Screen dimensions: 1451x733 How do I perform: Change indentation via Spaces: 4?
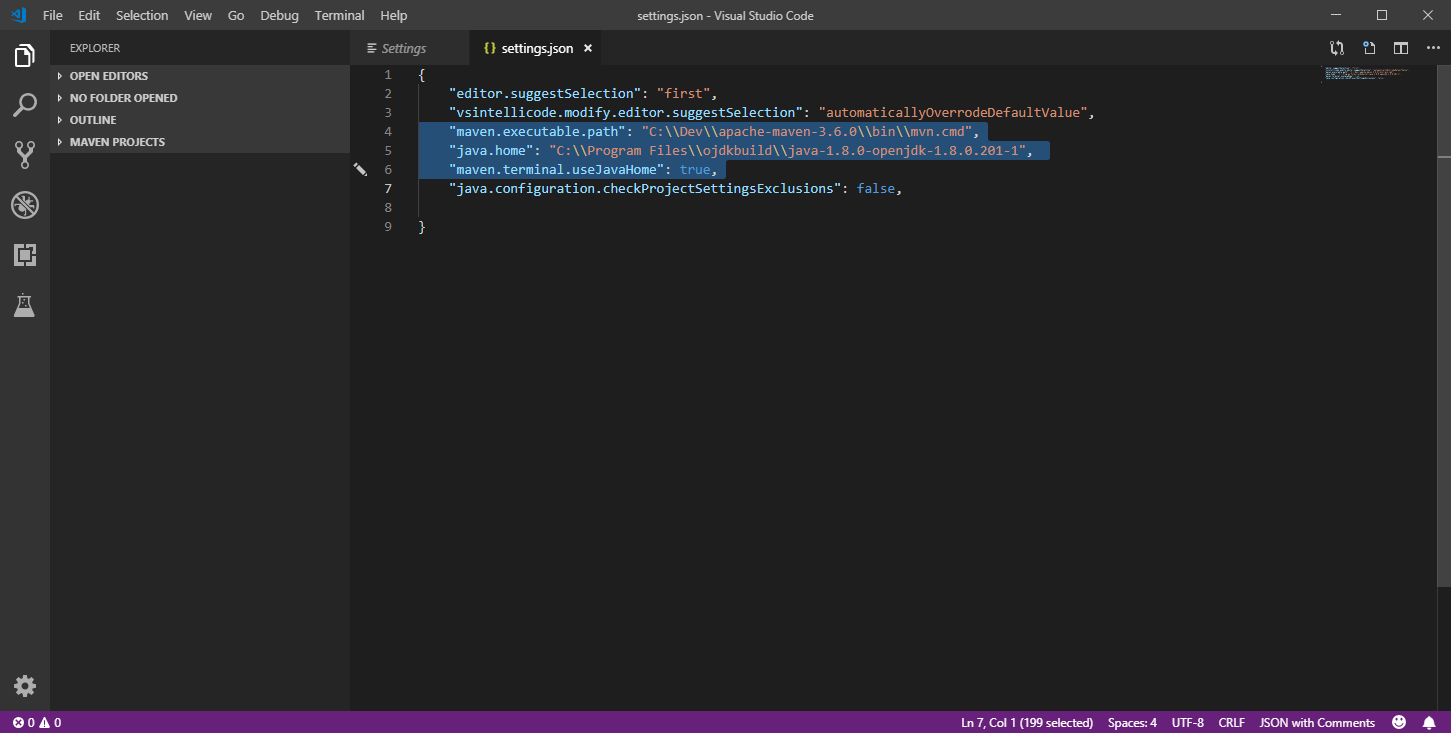[x=1132, y=723]
